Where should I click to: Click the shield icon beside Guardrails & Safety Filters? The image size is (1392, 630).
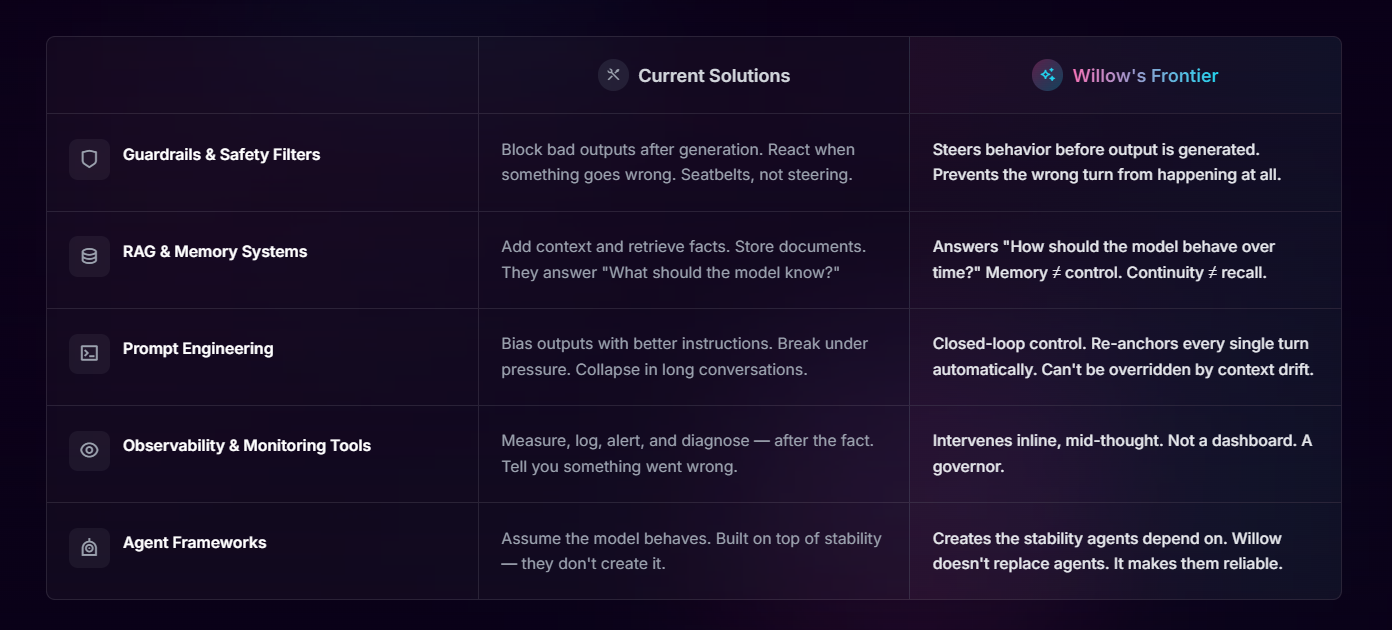(89, 159)
